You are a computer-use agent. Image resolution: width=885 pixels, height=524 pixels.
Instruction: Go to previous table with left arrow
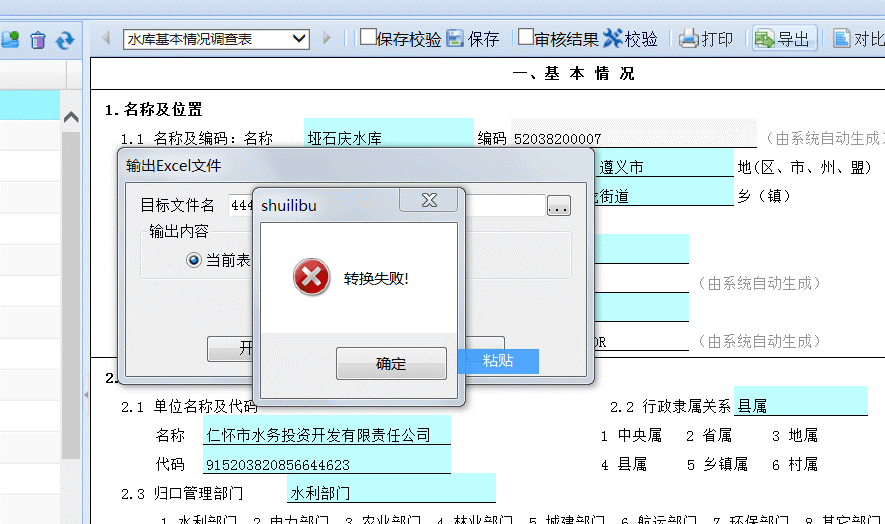click(x=106, y=38)
